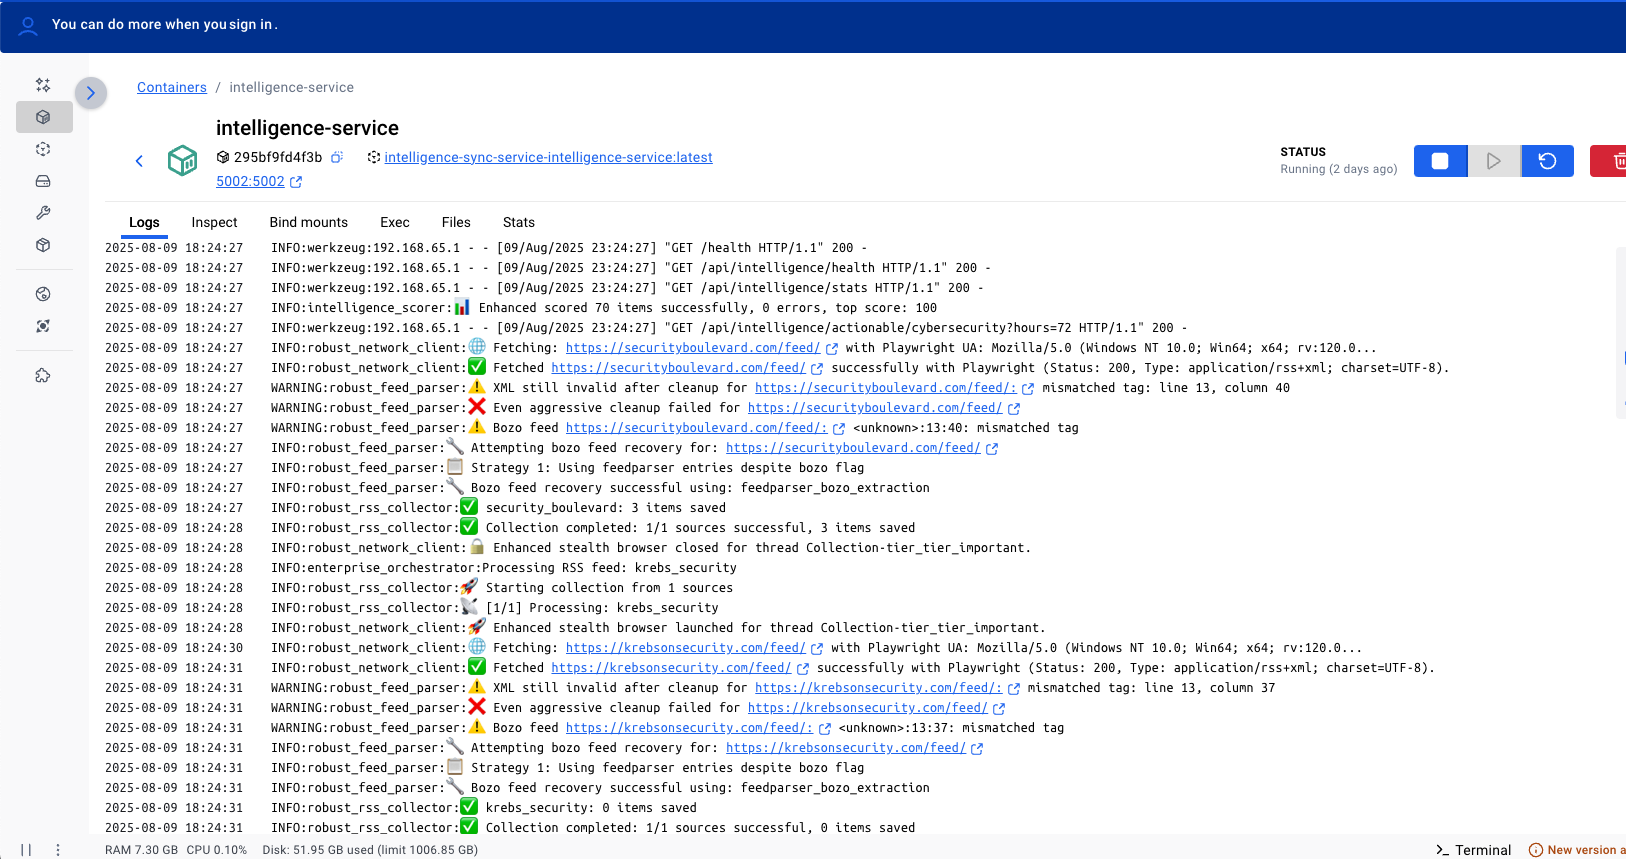
Task: Open Ask Gordon sparkle icon in sidebar
Action: click(x=43, y=85)
